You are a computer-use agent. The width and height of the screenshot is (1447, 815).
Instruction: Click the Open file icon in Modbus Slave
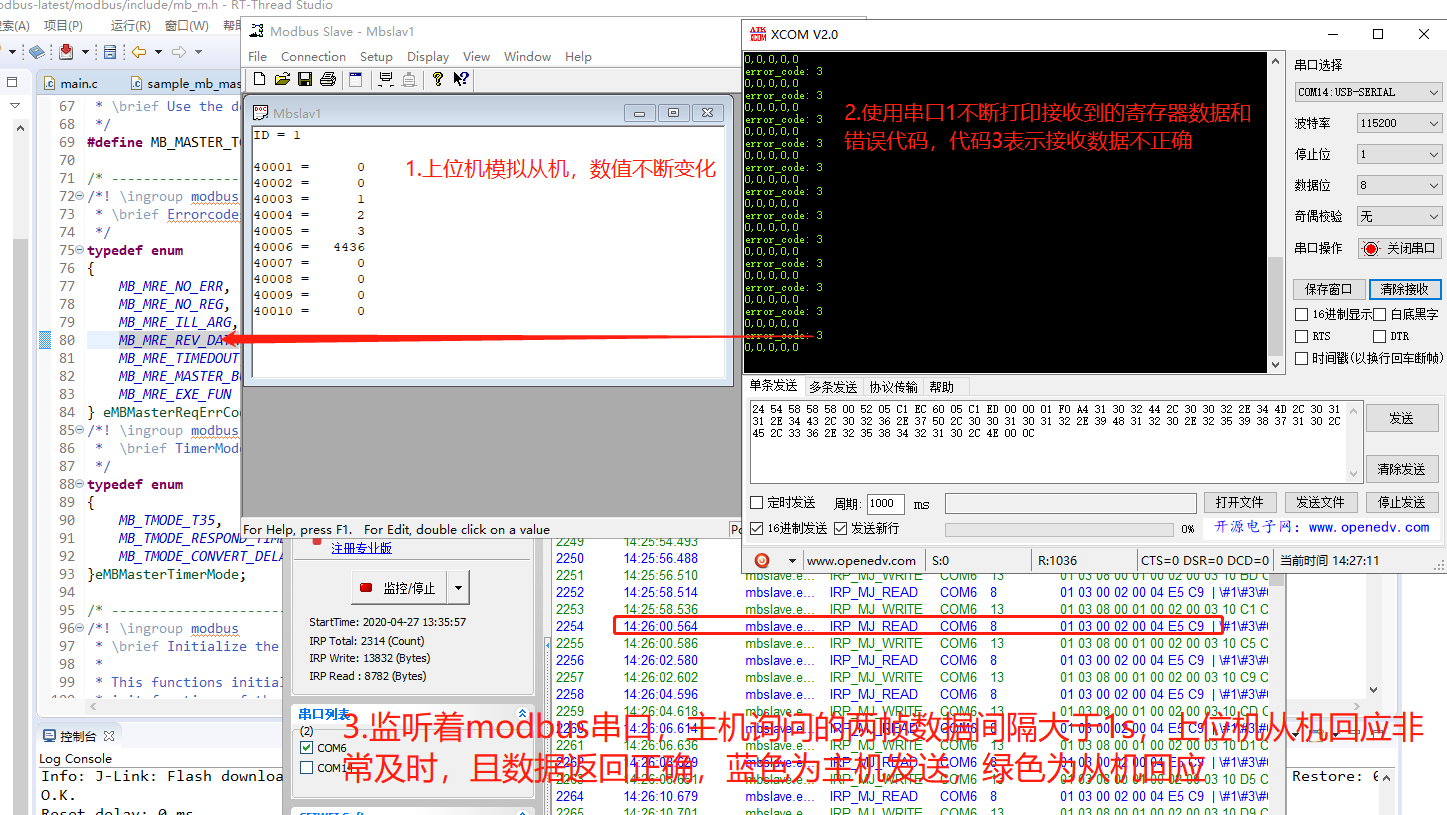(x=283, y=80)
